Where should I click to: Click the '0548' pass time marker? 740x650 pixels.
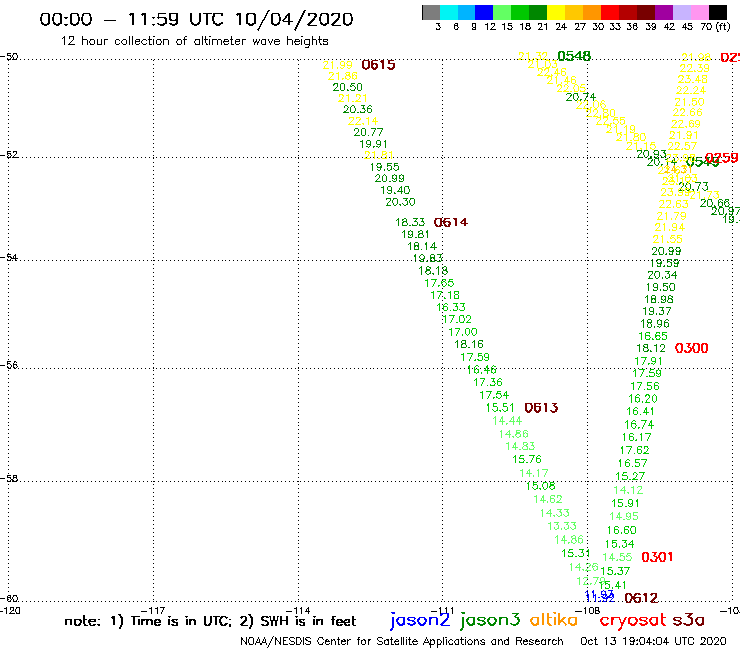(574, 56)
